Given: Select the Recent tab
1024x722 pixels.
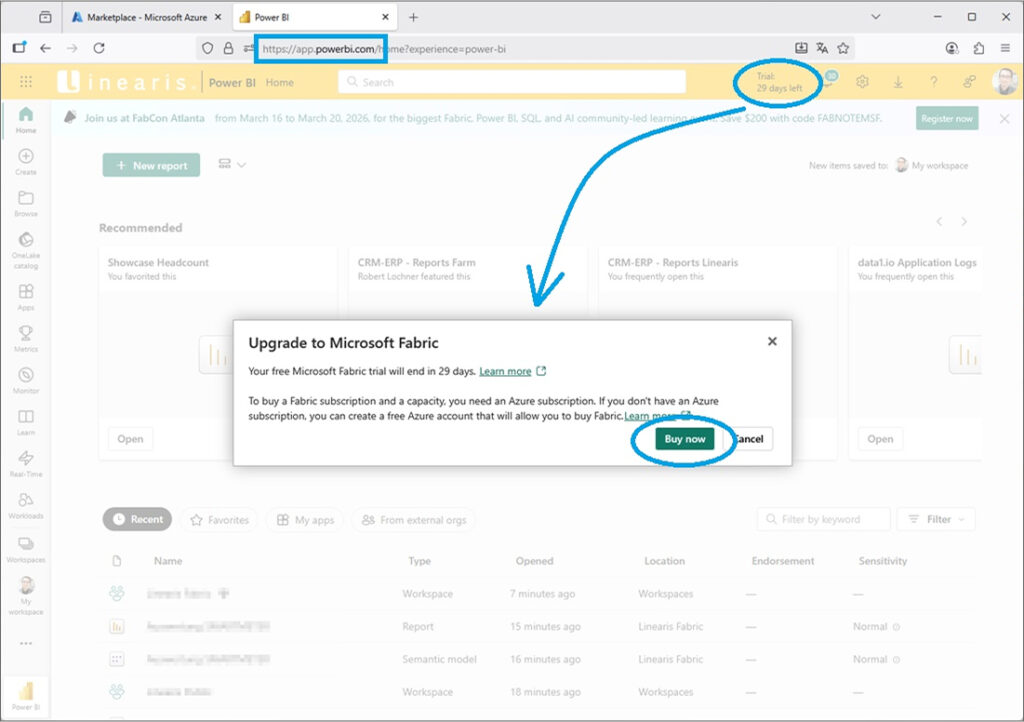Looking at the screenshot, I should [x=138, y=519].
